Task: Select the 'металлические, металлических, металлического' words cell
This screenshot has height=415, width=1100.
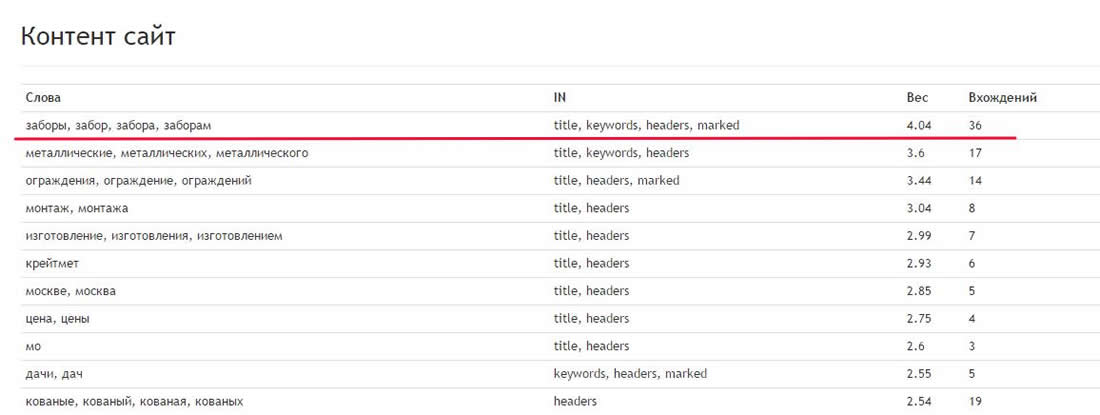Action: tap(166, 153)
